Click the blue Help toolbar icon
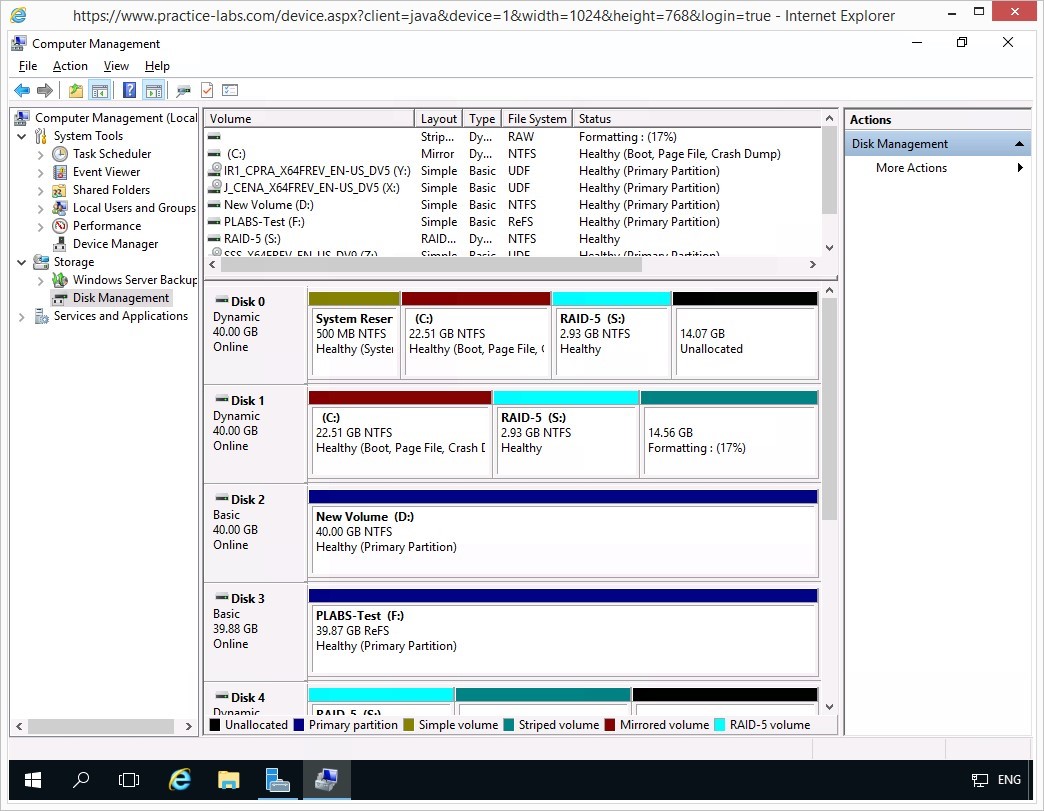The width and height of the screenshot is (1044, 811). point(129,91)
